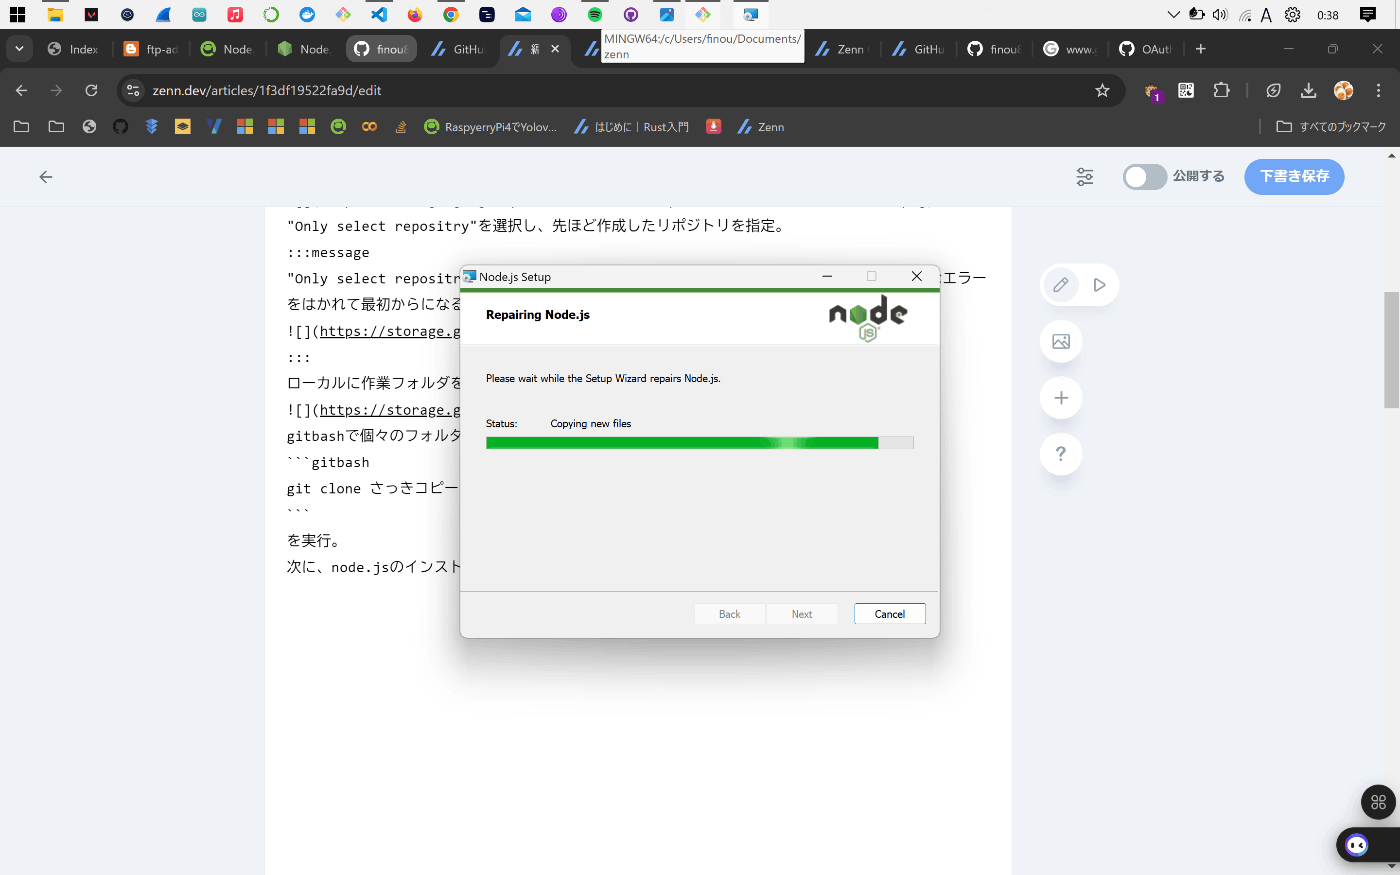Click the "Repairing Node.js" heading text
This screenshot has width=1400, height=875.
tap(538, 315)
